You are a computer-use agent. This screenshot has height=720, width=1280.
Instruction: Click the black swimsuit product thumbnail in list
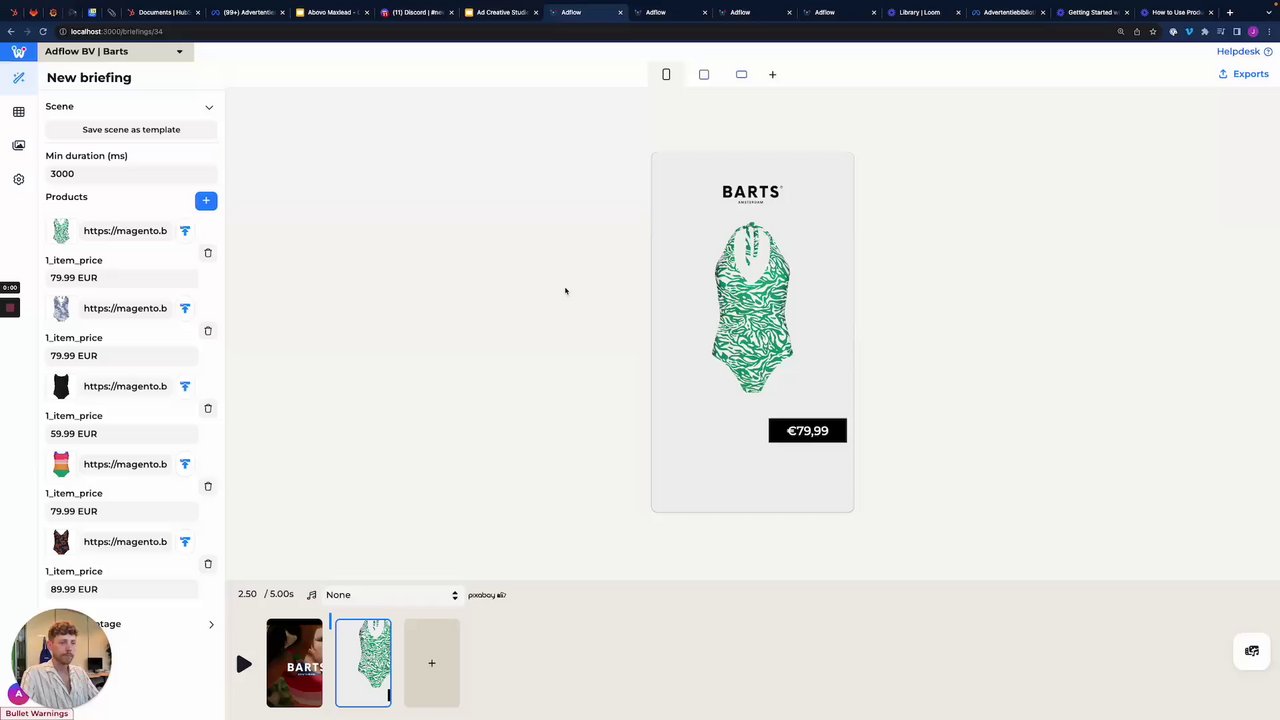point(61,386)
